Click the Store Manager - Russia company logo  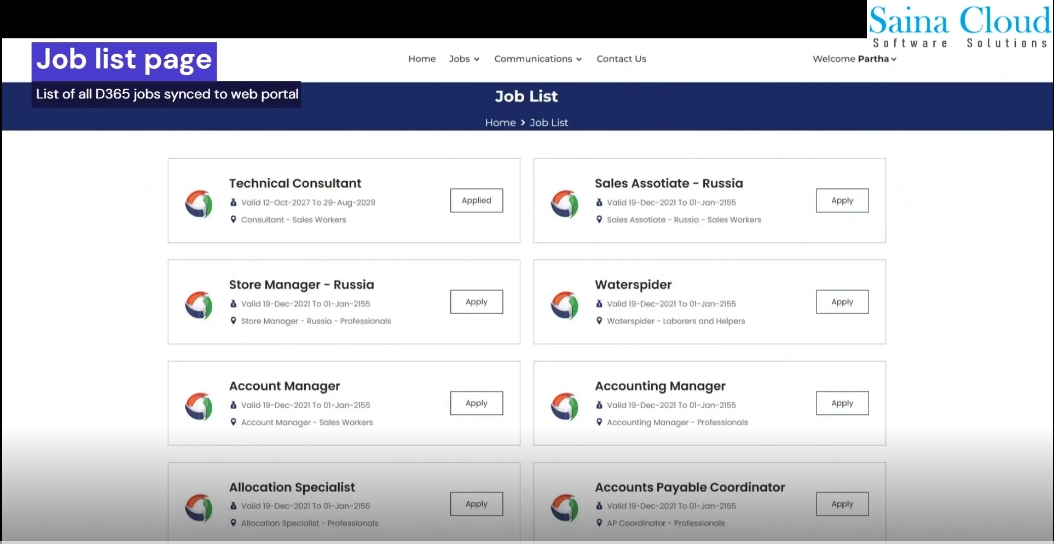(x=198, y=305)
